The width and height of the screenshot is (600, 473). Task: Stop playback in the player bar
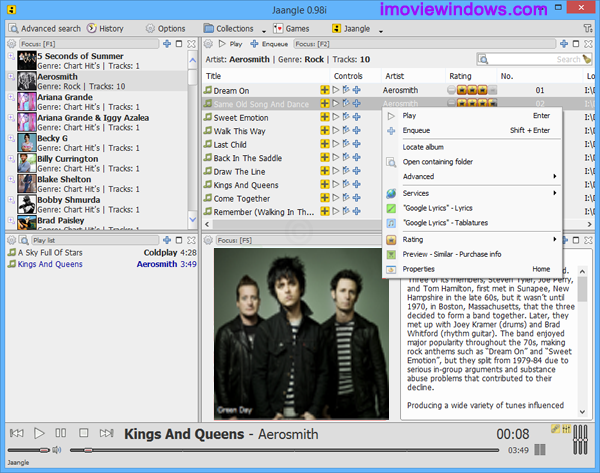pyautogui.click(x=83, y=433)
